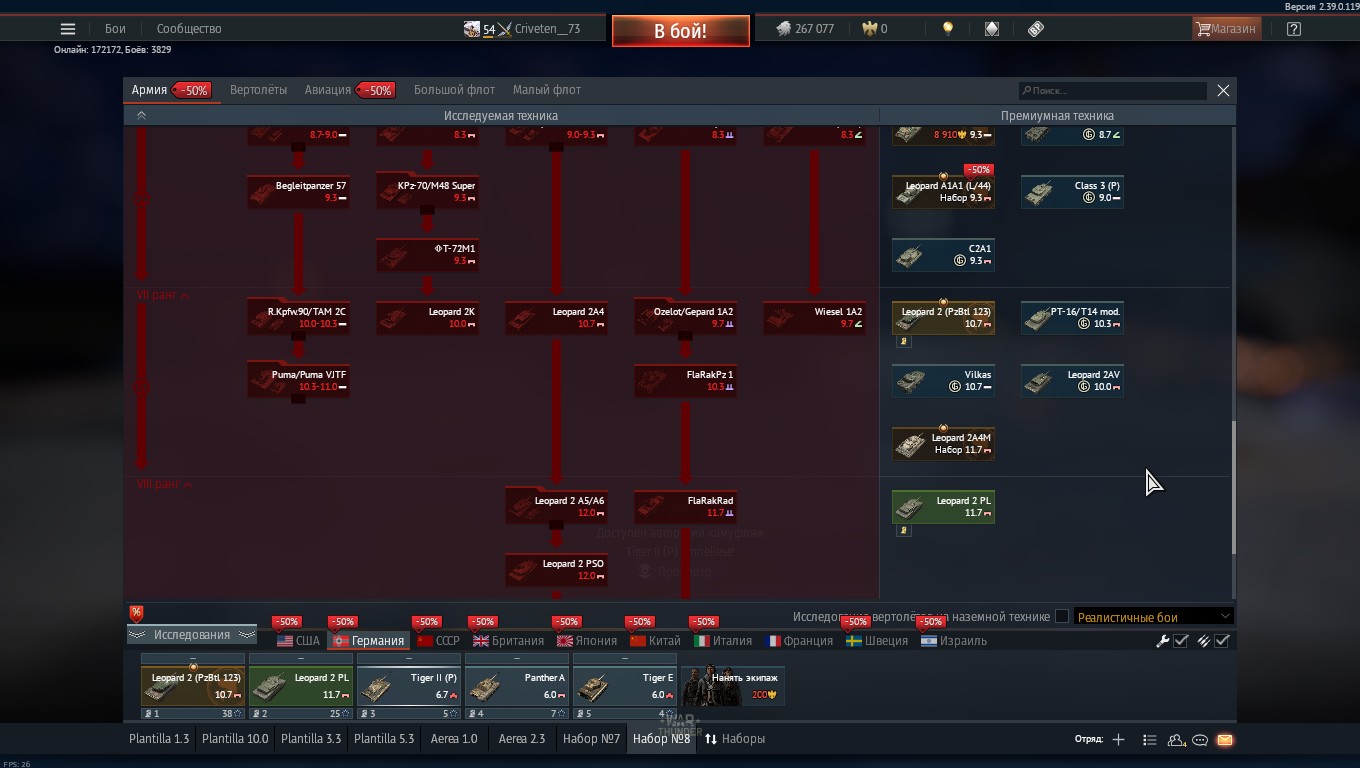Screen dimensions: 1360x768
Task: Select Puma/Puma VJTF vehicle
Action: [x=298, y=381]
